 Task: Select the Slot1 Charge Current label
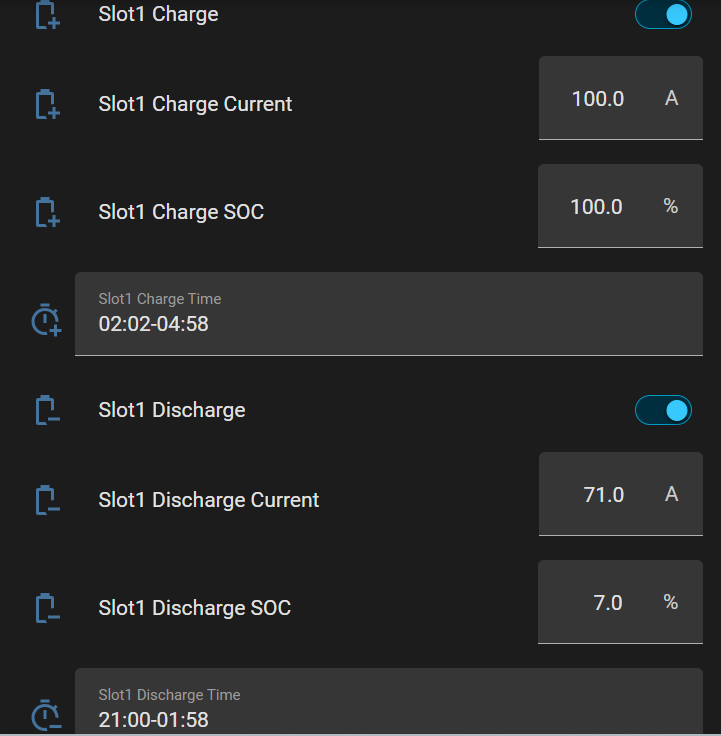(195, 104)
